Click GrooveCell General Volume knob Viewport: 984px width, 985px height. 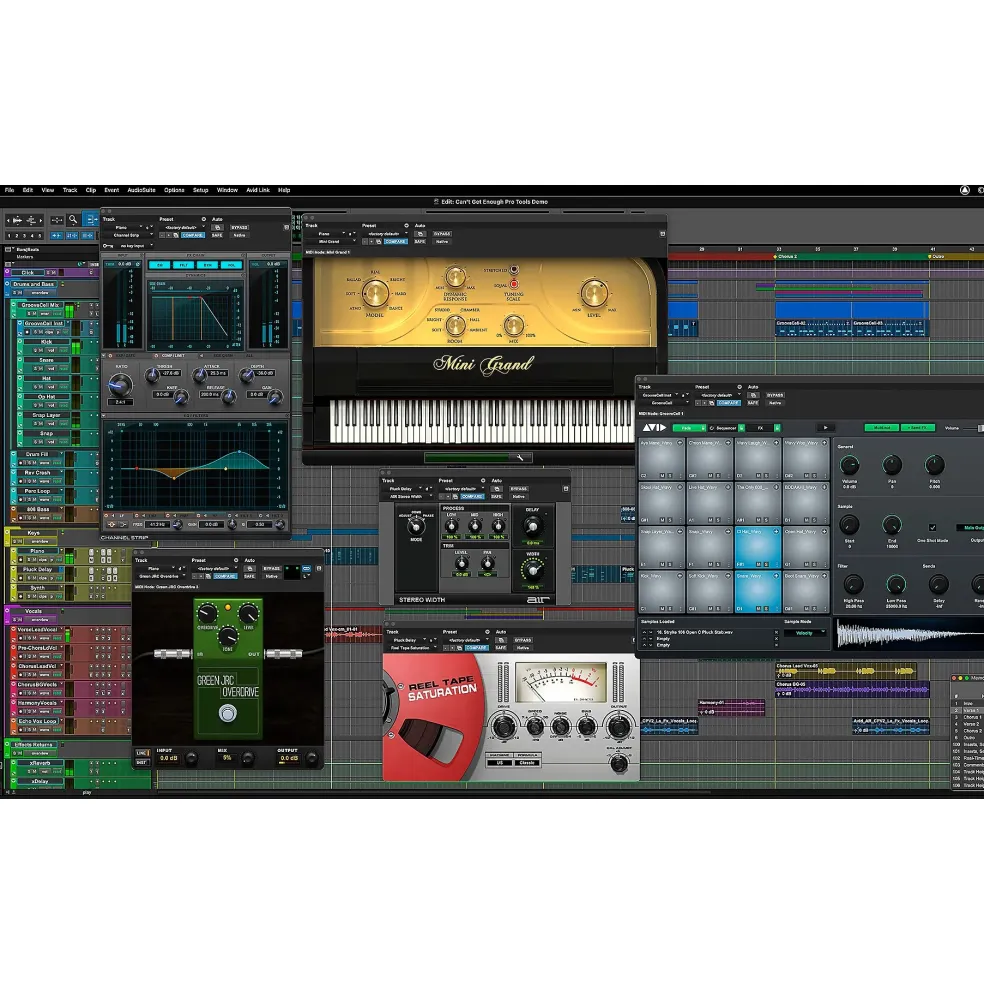(x=850, y=465)
